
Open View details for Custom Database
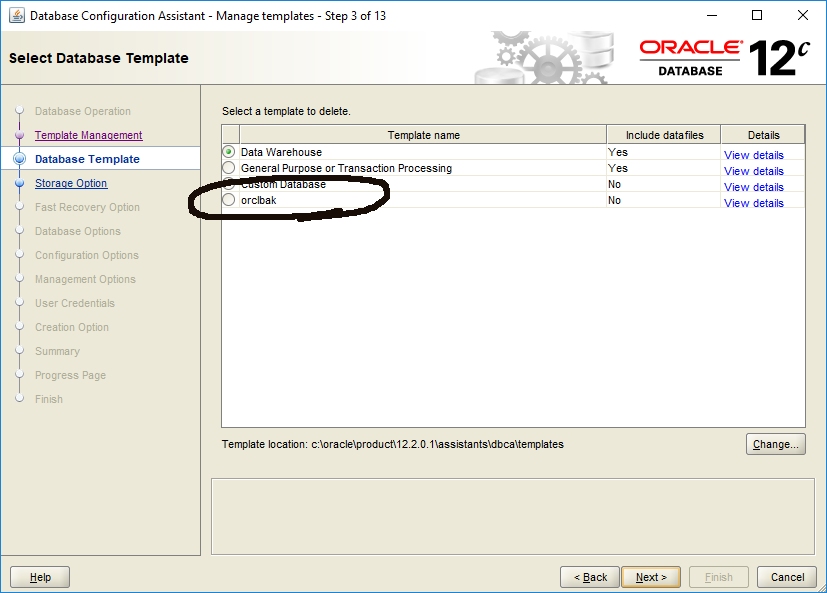(x=754, y=187)
